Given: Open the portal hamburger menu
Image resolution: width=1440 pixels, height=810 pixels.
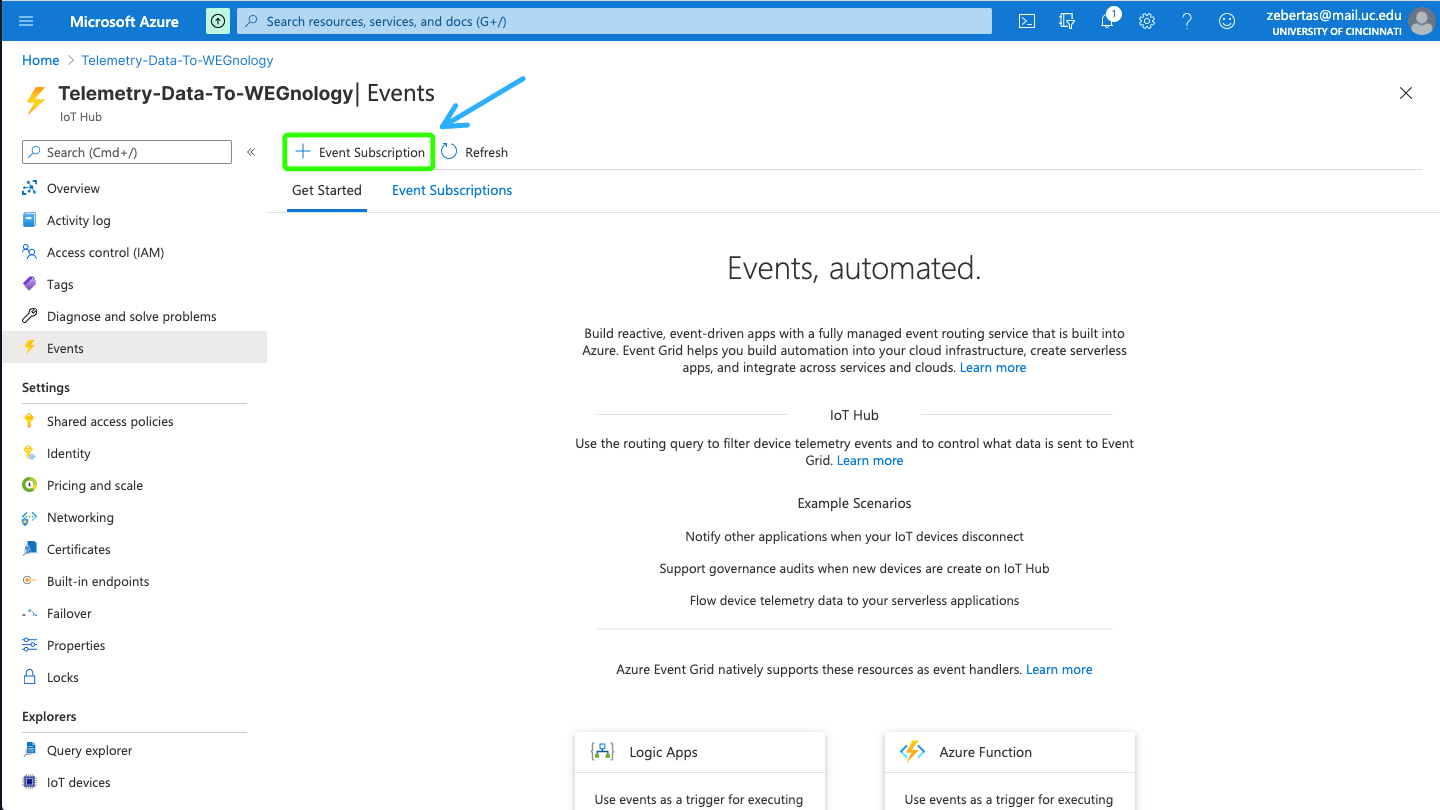Looking at the screenshot, I should pos(24,20).
